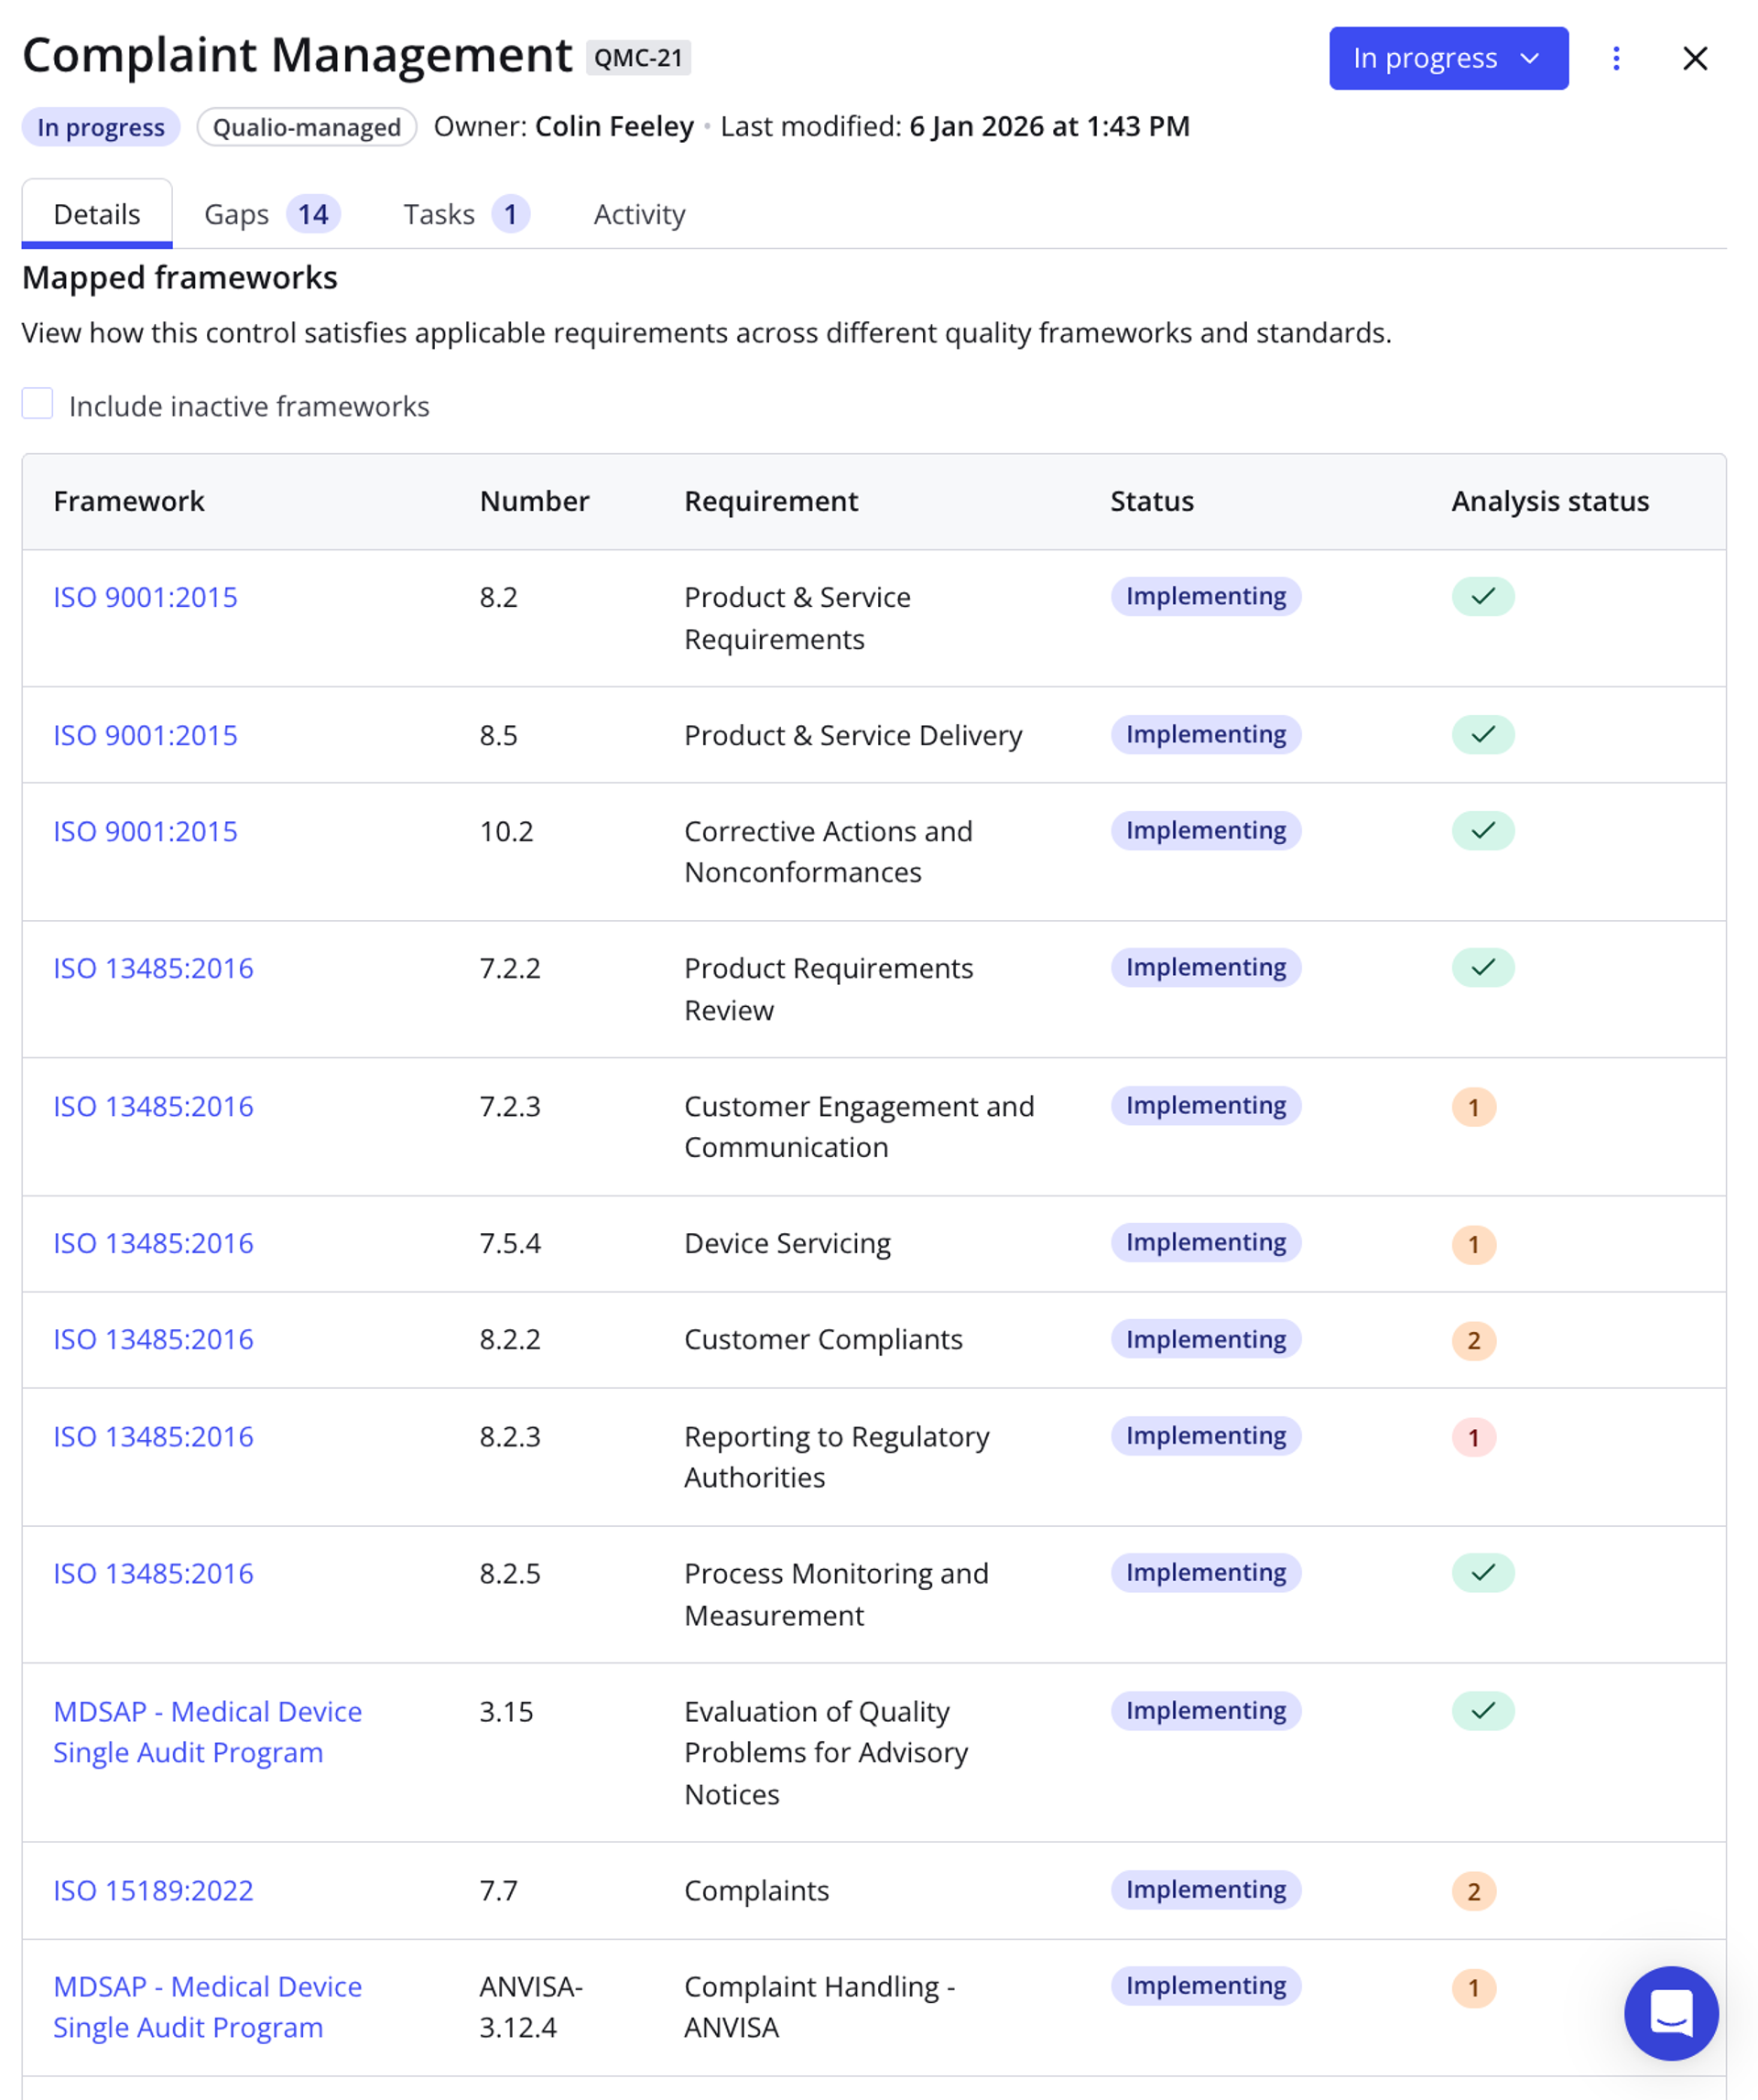Open the chat support widget

pos(1671,2013)
